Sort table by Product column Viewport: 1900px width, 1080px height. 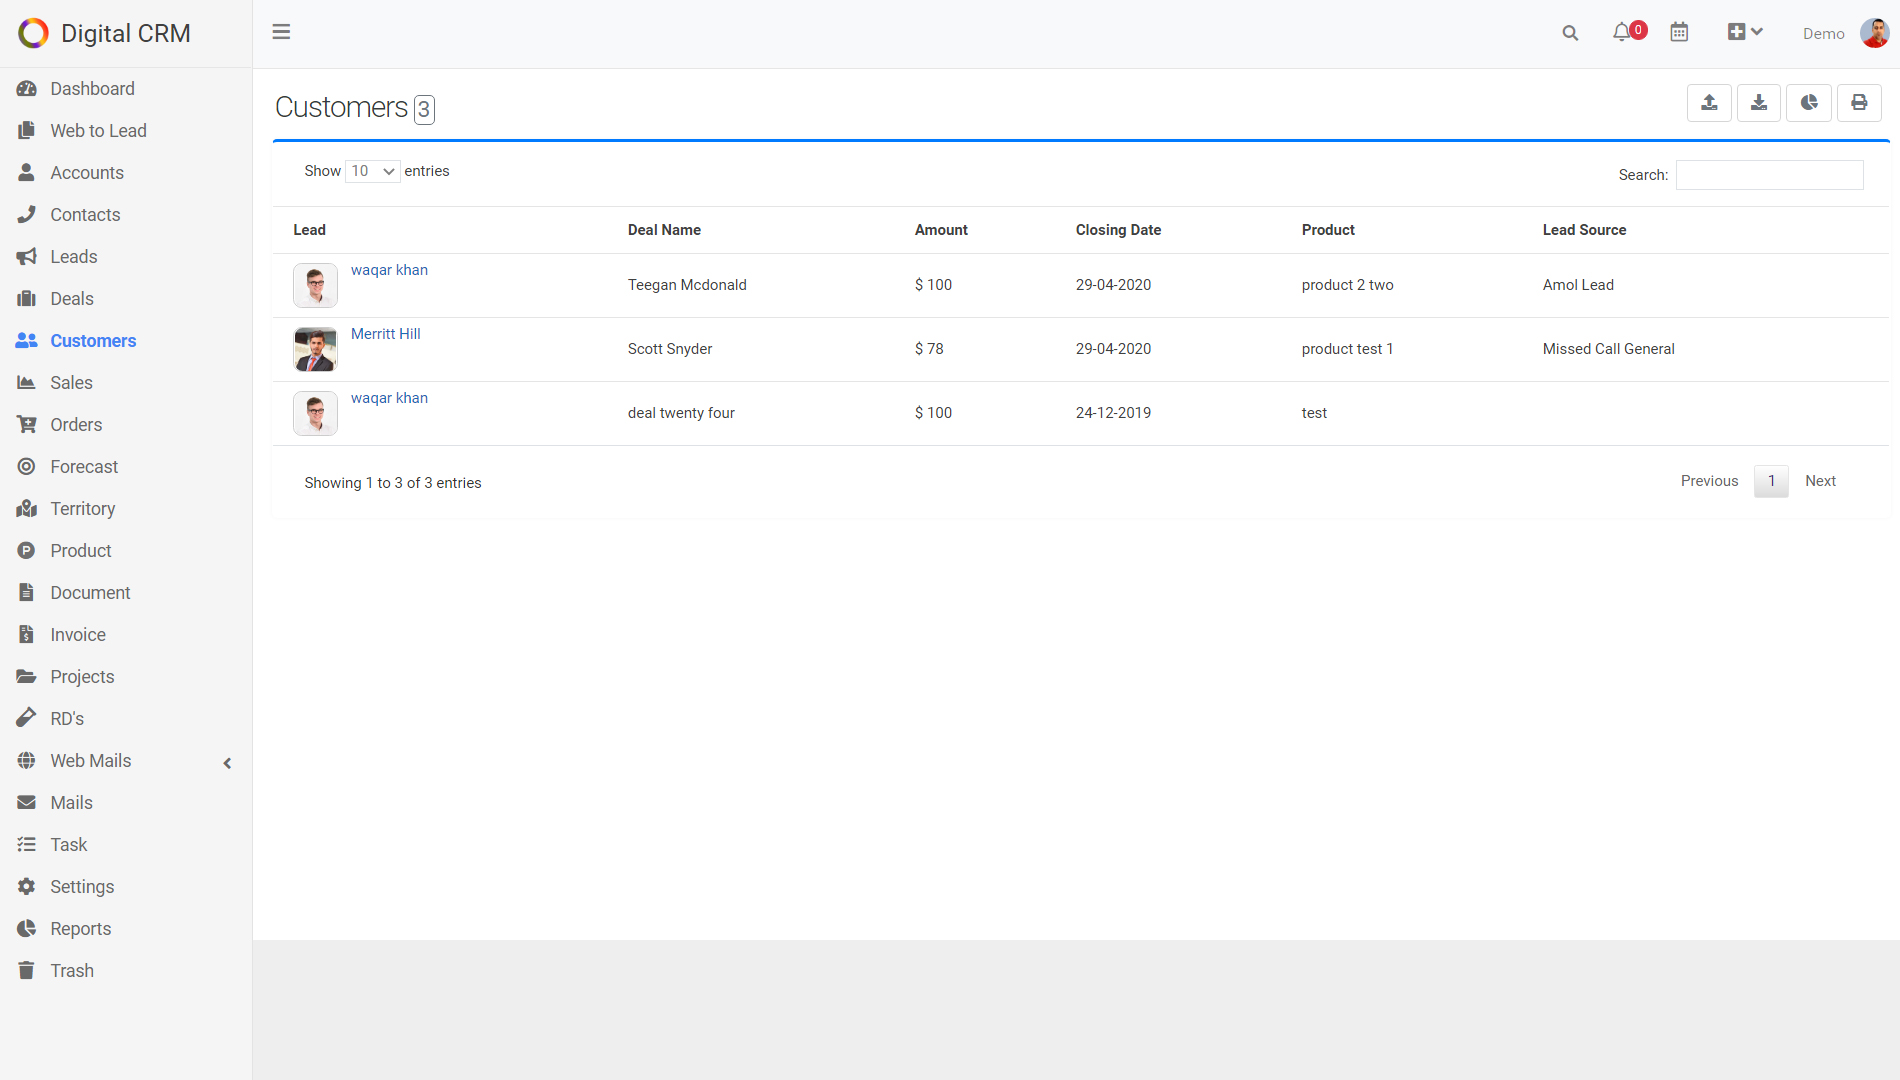pos(1328,230)
